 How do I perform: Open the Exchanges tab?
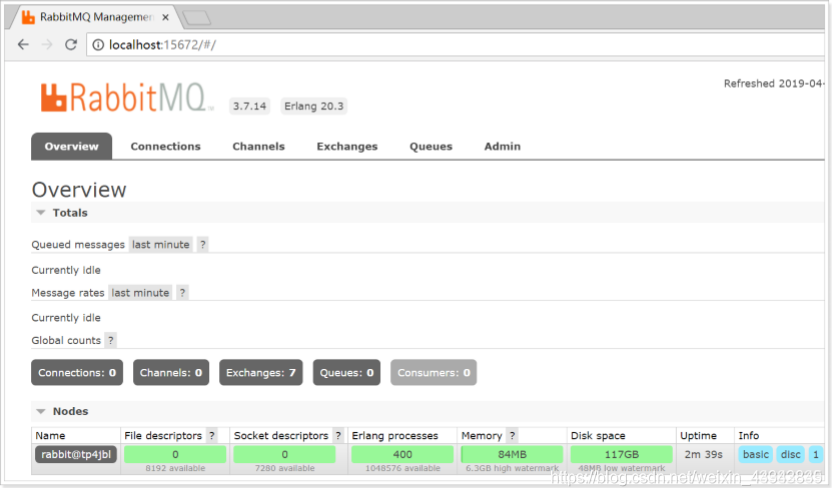coord(347,146)
